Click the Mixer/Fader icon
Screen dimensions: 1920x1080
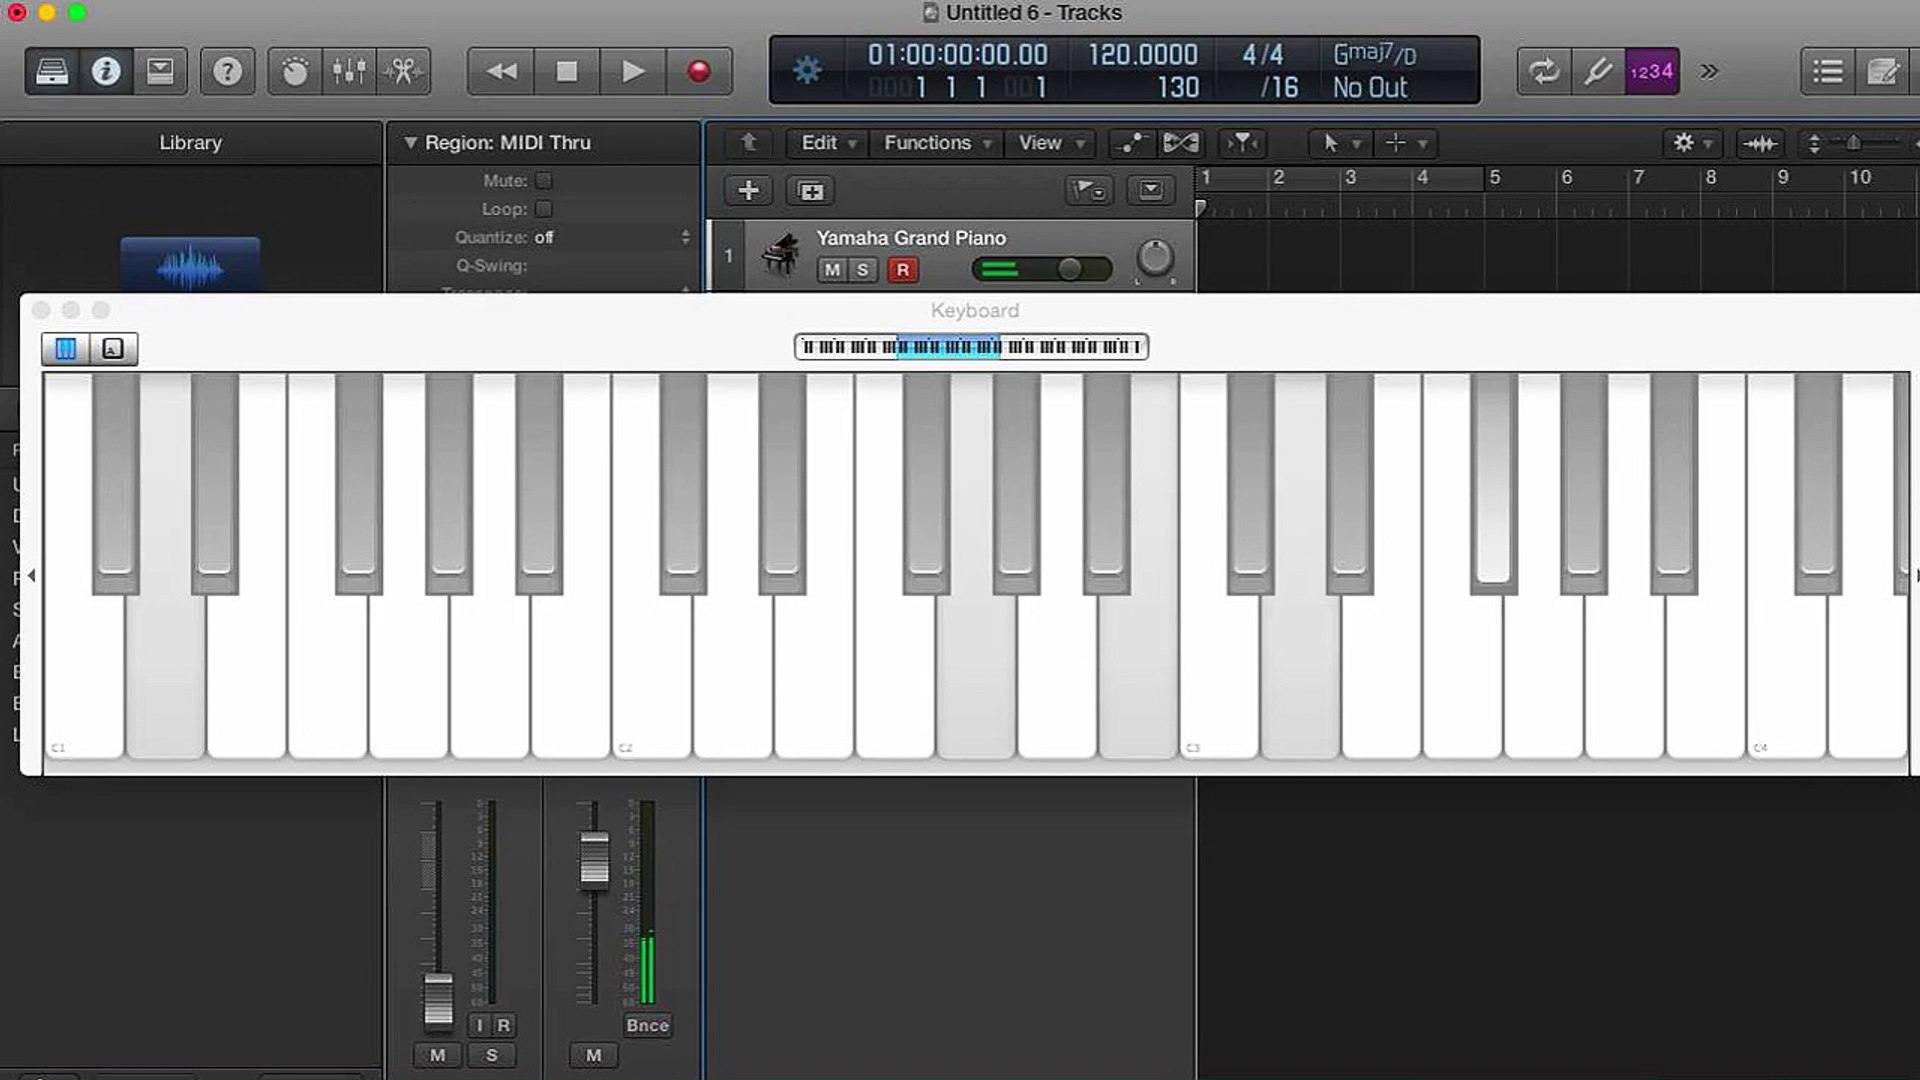click(x=349, y=71)
